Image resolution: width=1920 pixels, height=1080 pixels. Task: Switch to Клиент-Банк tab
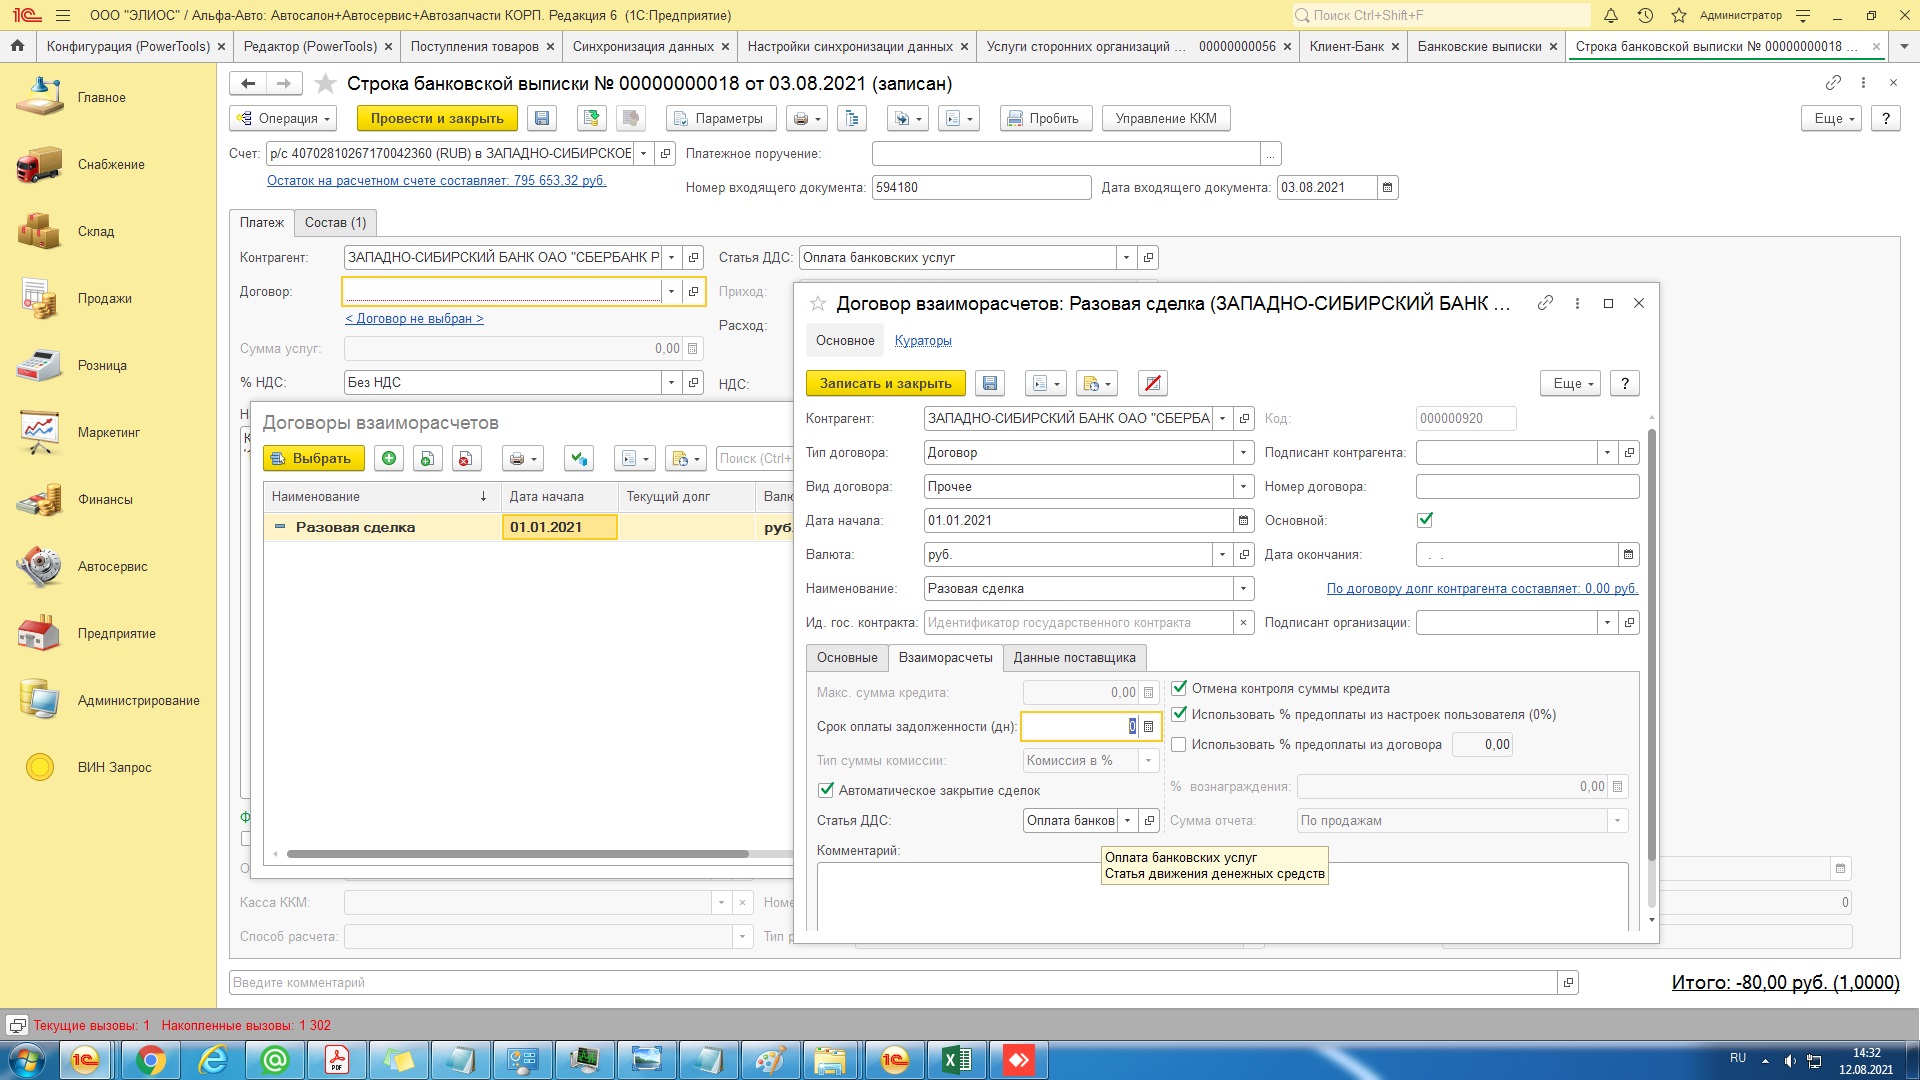(1346, 47)
